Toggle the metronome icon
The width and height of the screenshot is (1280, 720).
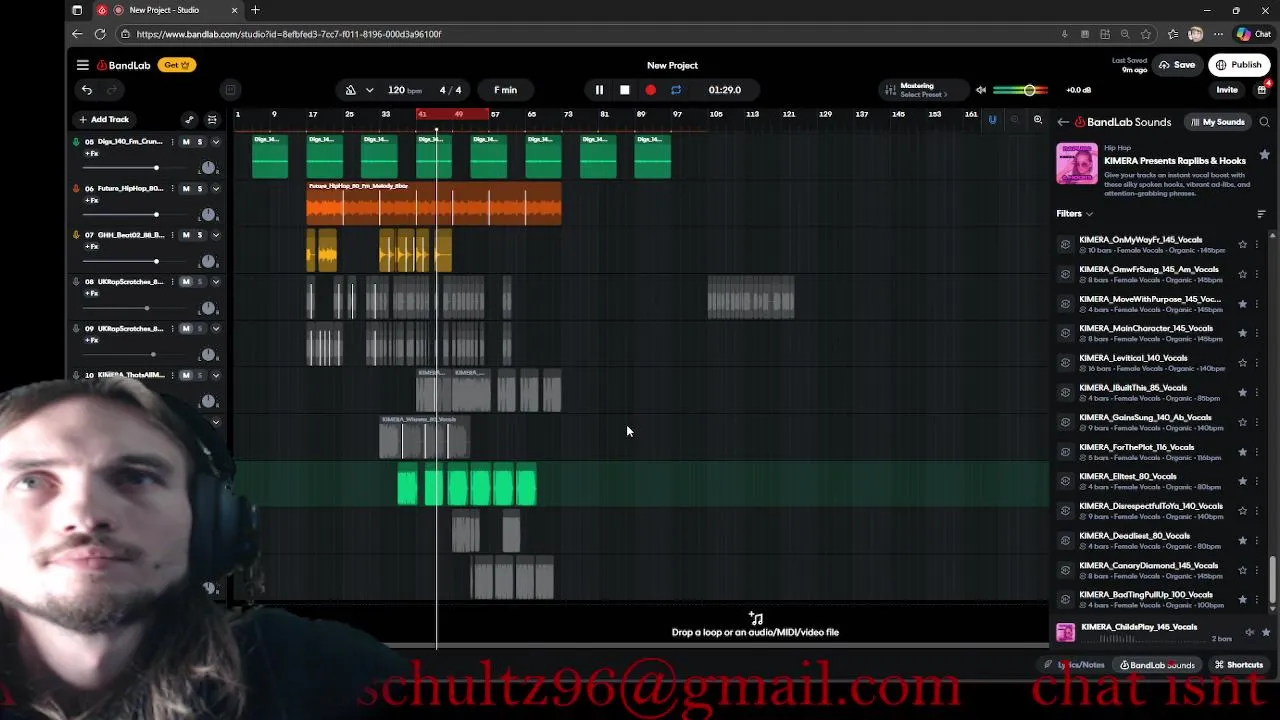pos(351,90)
